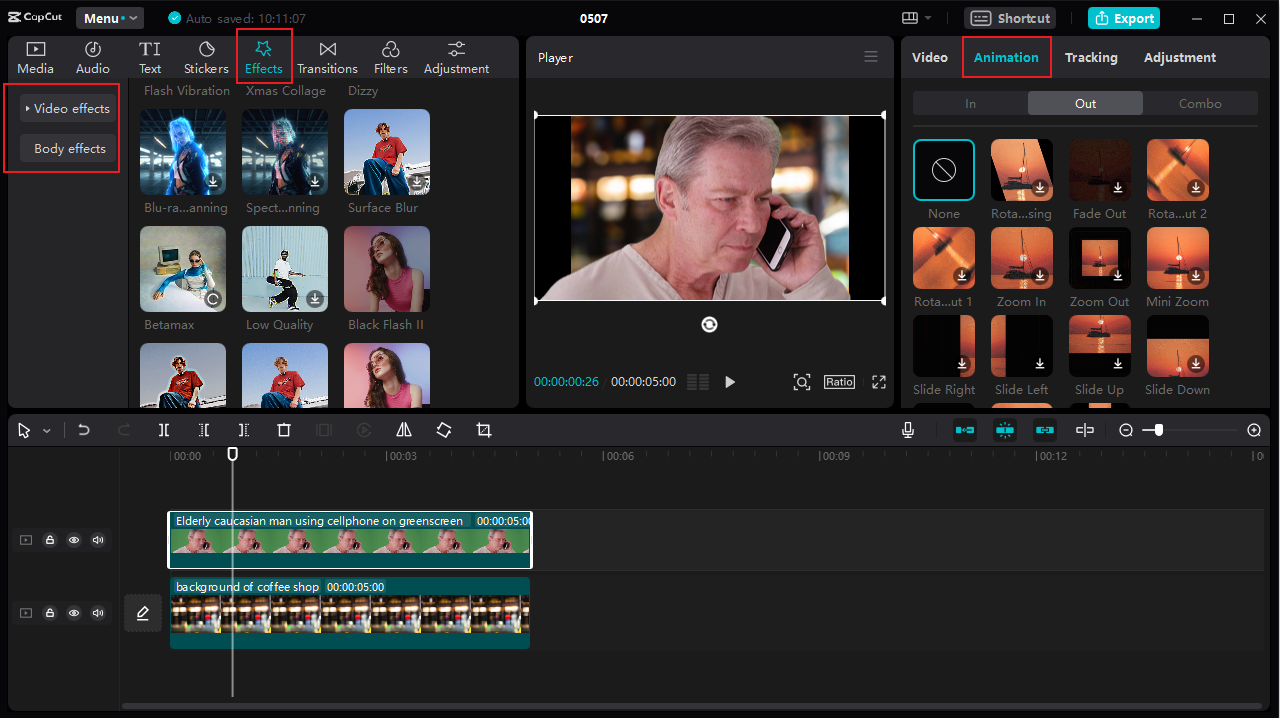This screenshot has height=718, width=1280.
Task: Click the rotate handle below the video preview
Action: [709, 324]
